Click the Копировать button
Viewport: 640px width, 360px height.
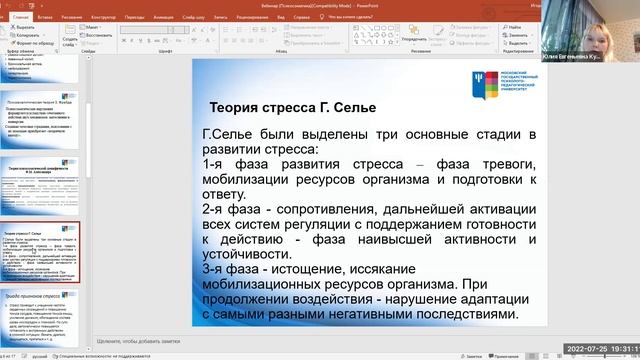(24, 35)
